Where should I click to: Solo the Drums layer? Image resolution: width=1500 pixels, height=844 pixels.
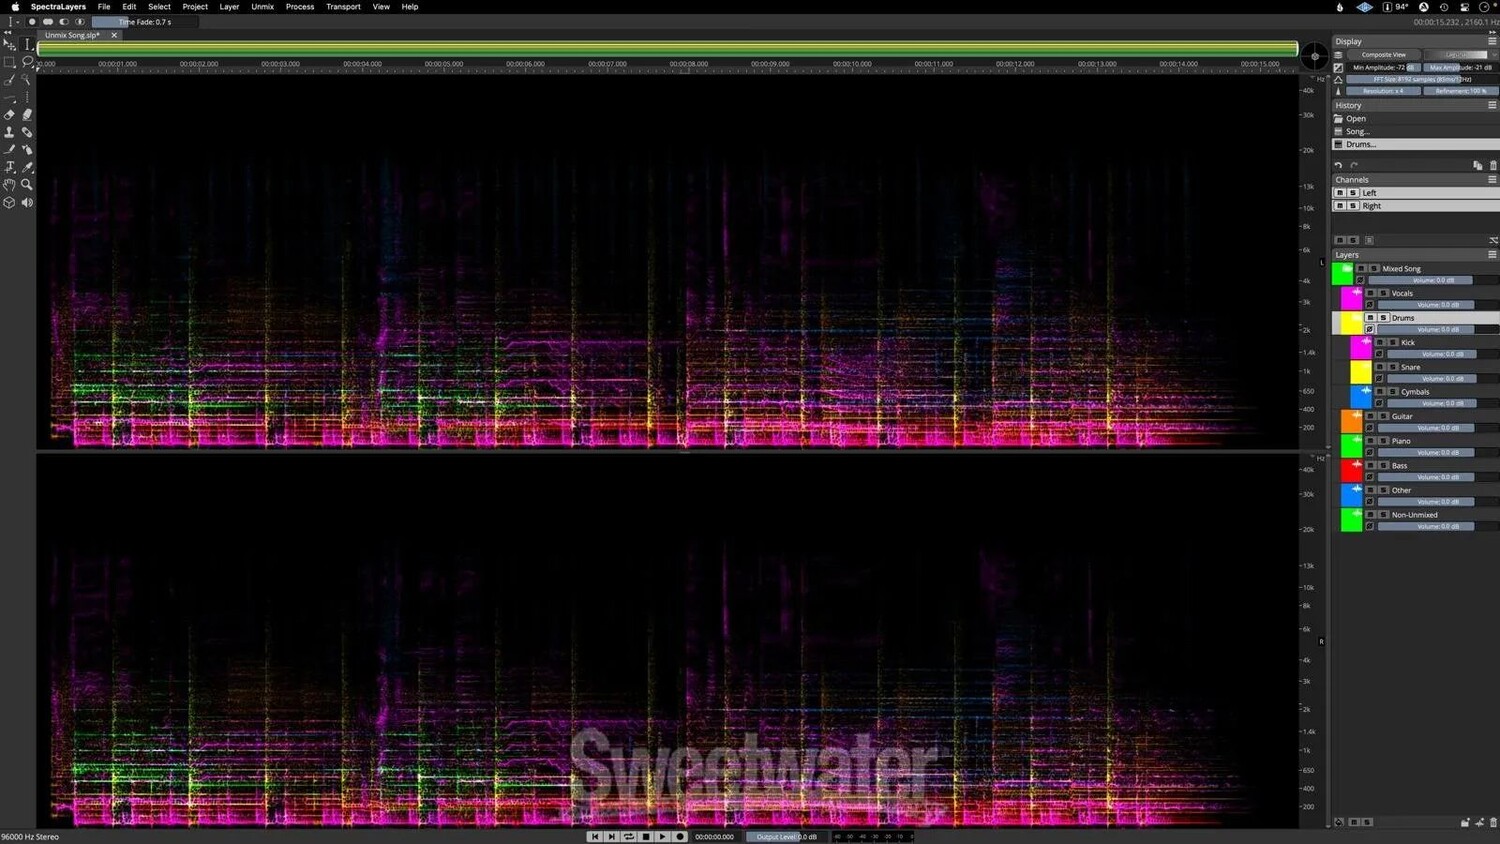[x=1384, y=318]
